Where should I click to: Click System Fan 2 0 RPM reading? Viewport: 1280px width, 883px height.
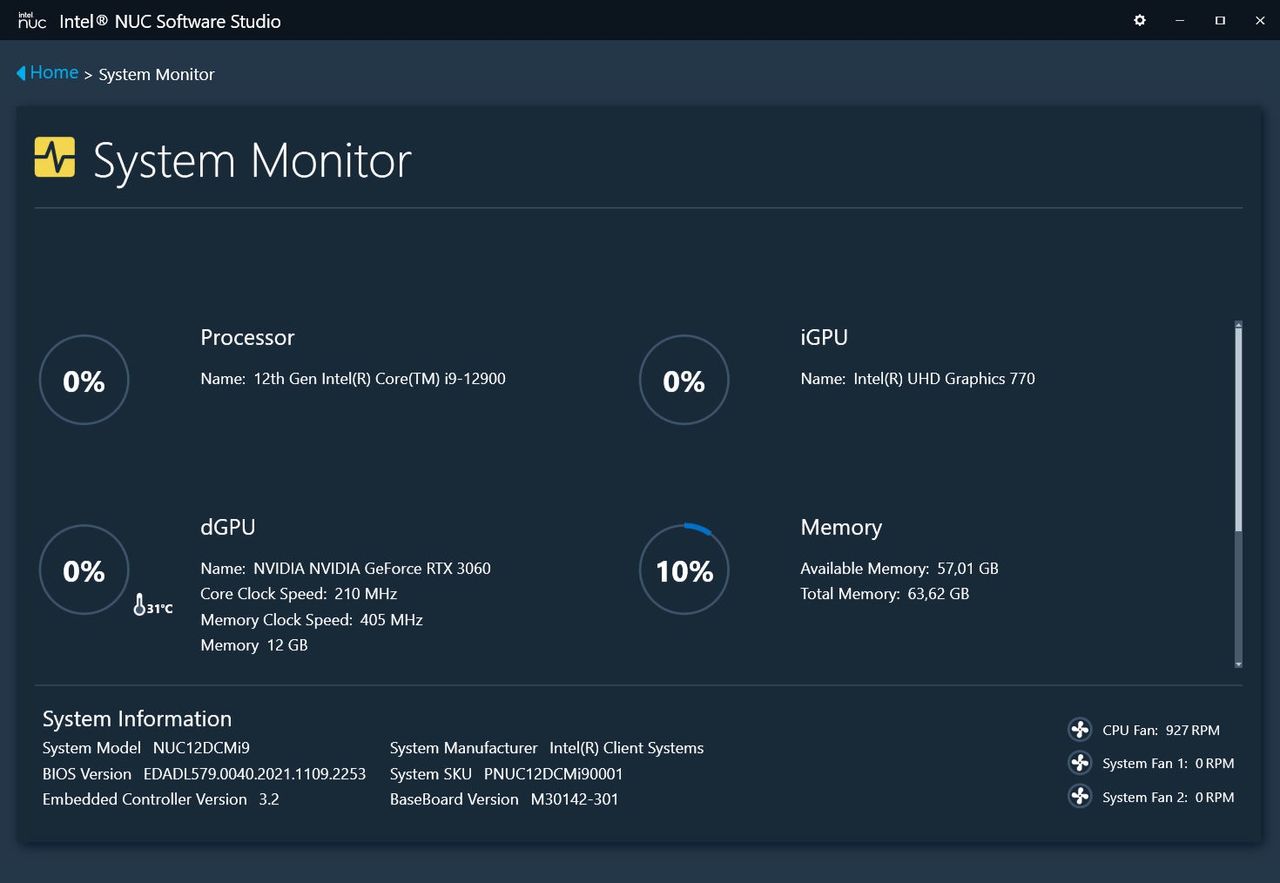coord(1168,797)
